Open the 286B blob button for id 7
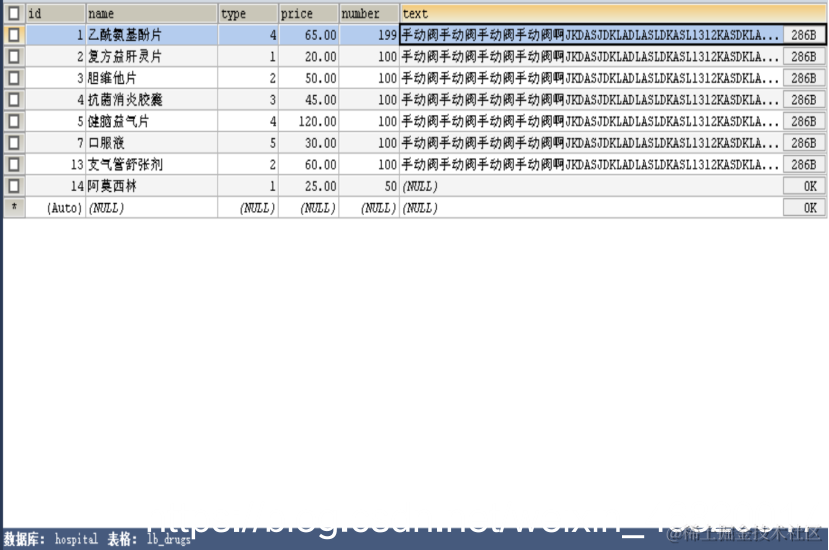The height and width of the screenshot is (550, 829). (804, 143)
